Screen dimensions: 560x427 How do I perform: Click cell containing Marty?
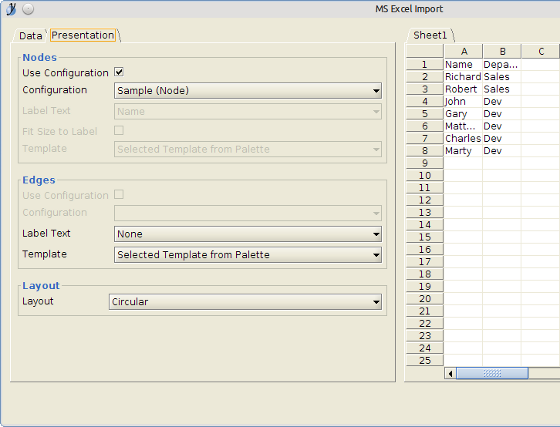click(x=463, y=151)
